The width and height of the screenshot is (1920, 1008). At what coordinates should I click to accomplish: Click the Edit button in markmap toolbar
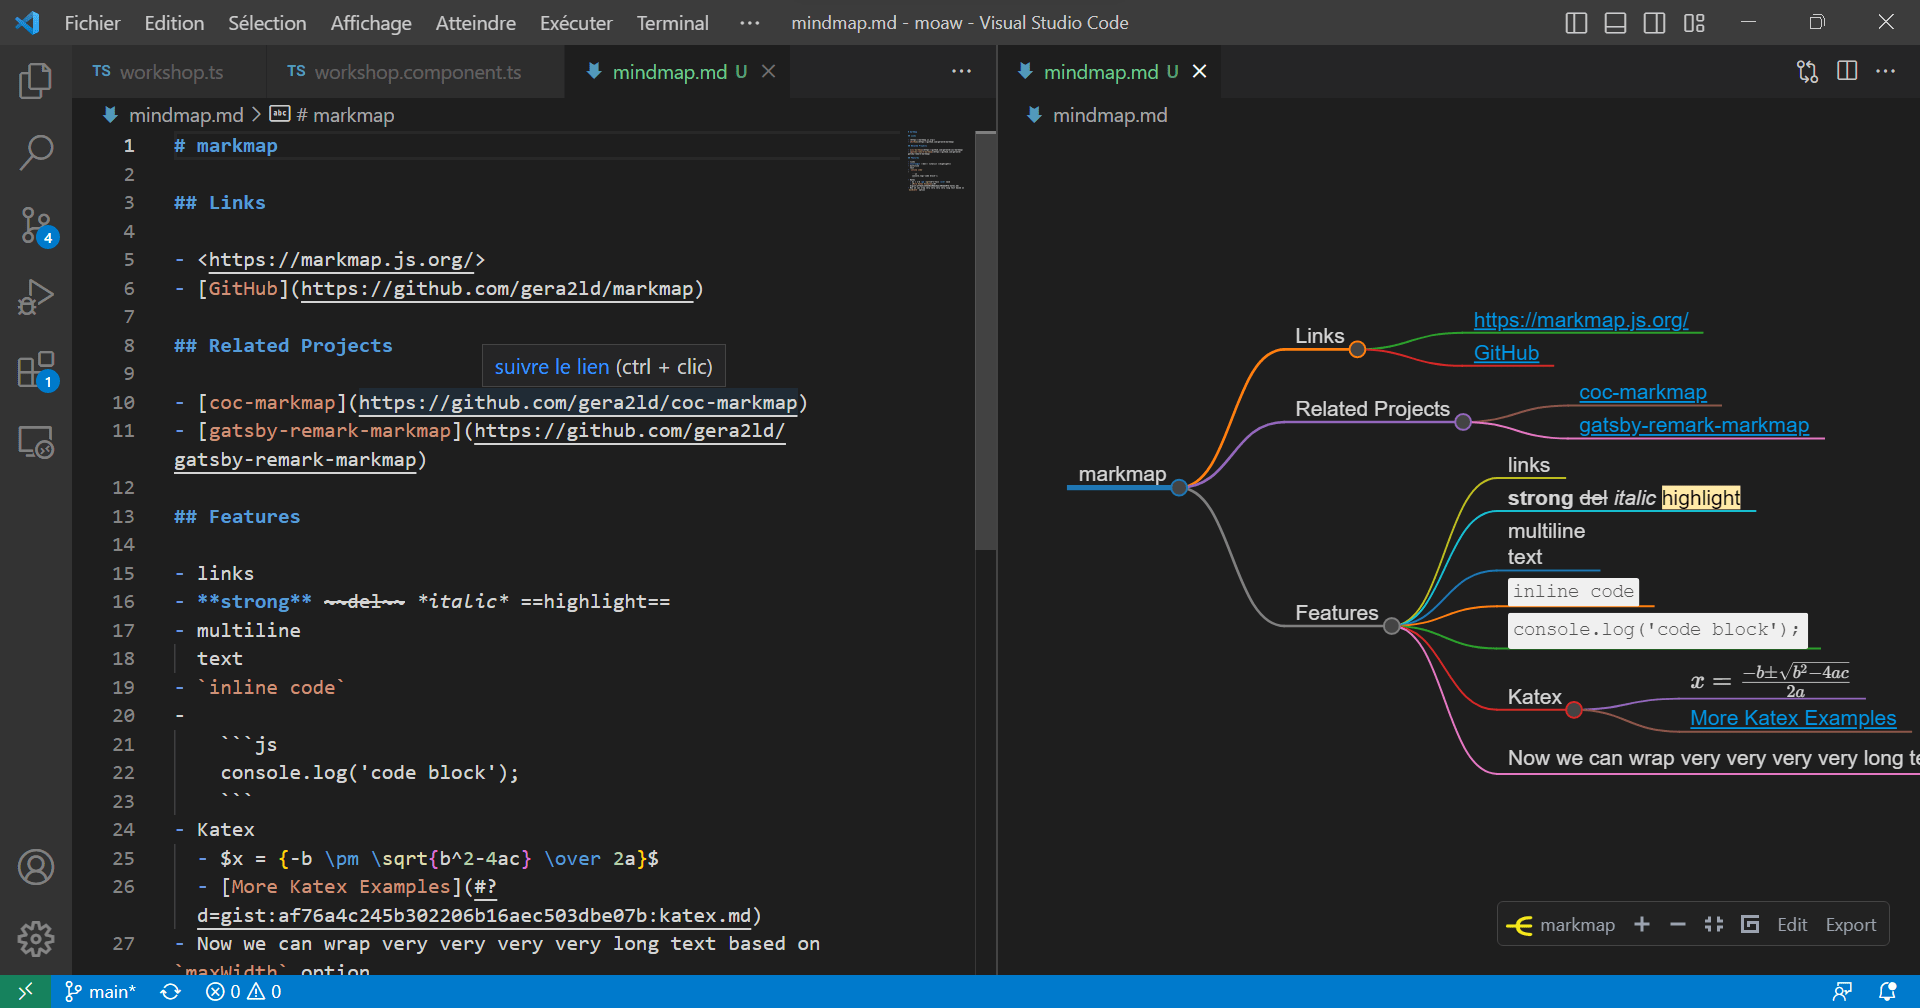(1792, 925)
